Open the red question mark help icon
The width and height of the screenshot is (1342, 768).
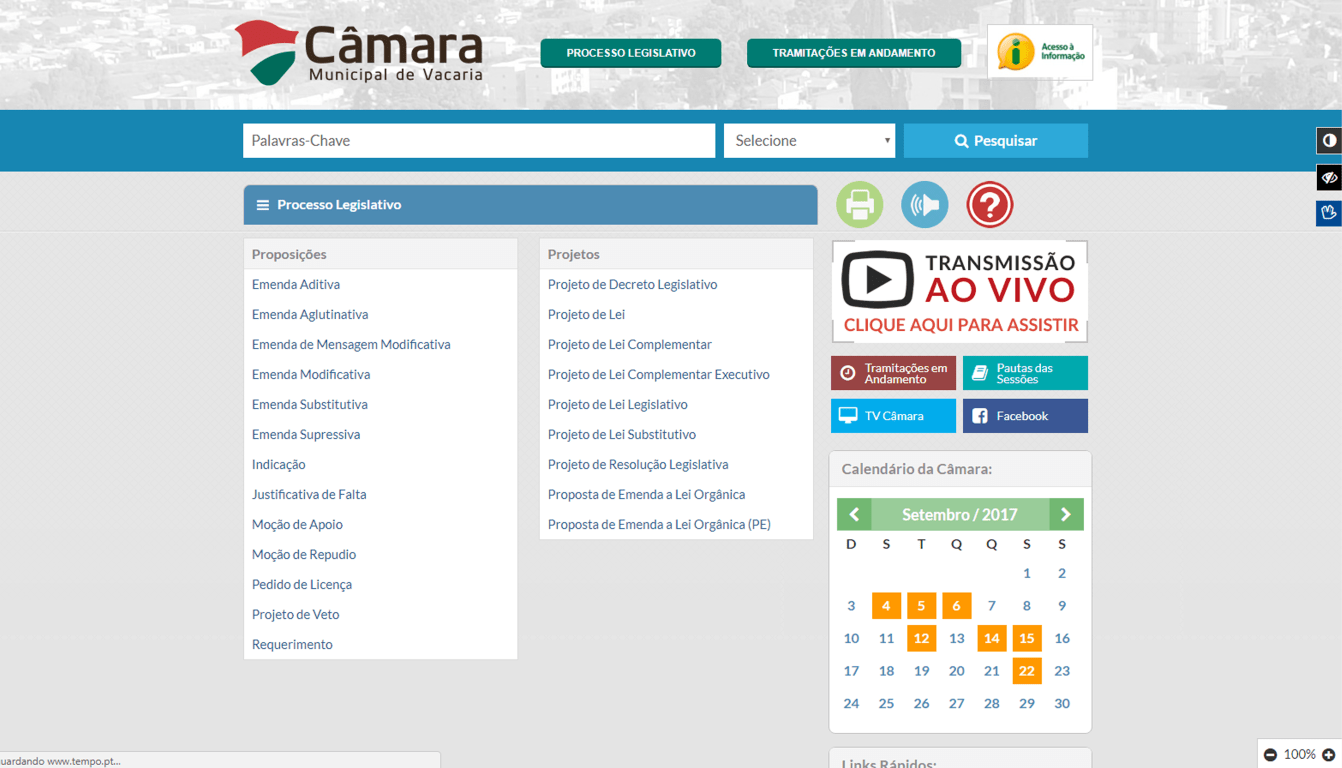(x=989, y=205)
